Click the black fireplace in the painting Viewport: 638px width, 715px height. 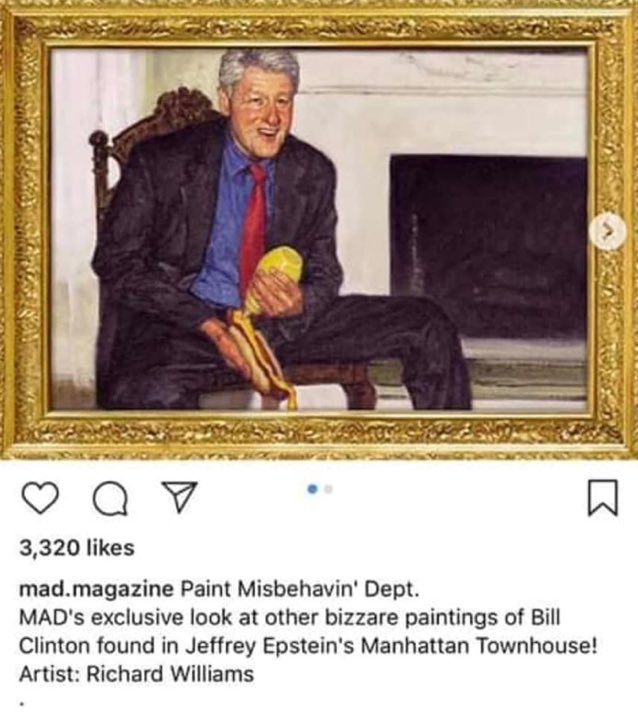pos(489,246)
